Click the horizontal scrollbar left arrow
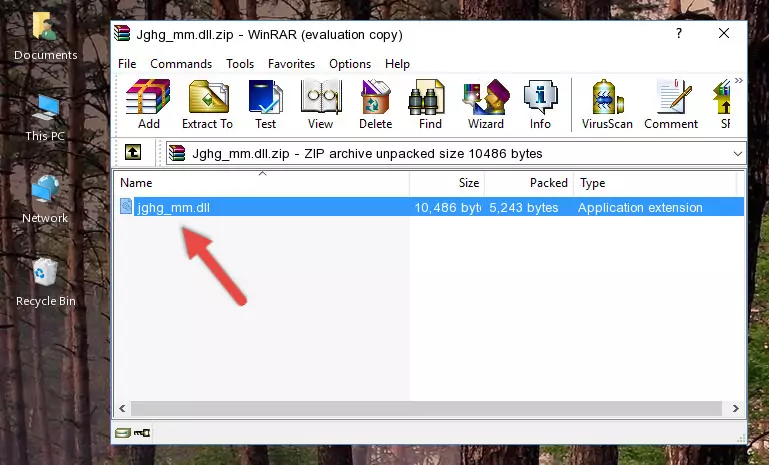 point(122,408)
